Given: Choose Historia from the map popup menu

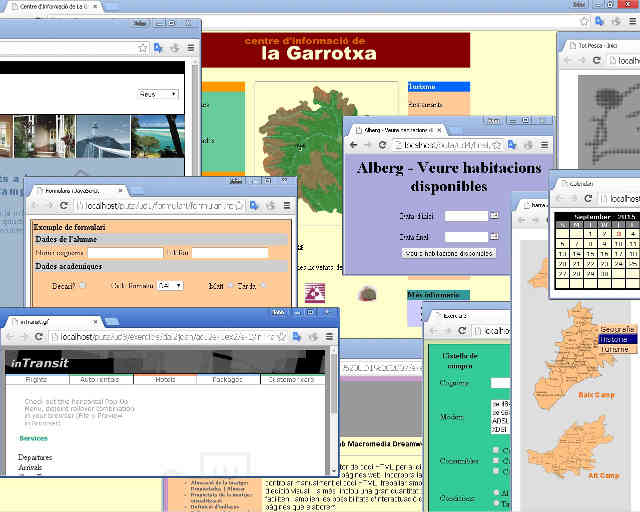Looking at the screenshot, I should [613, 339].
